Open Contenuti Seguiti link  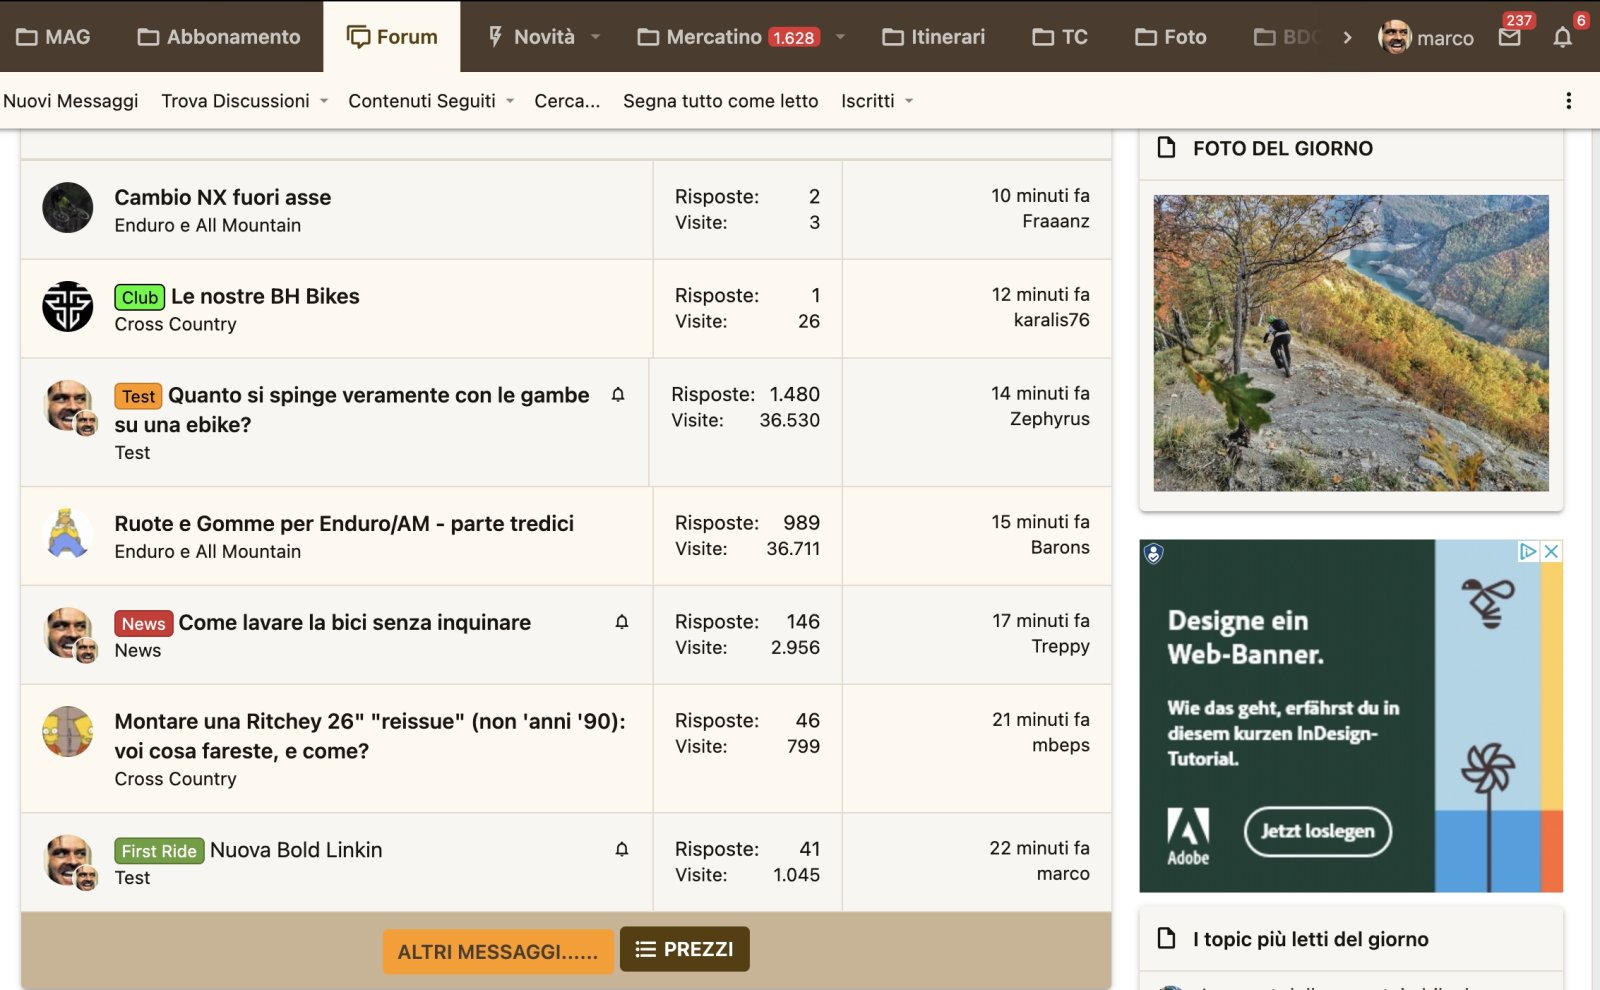pyautogui.click(x=422, y=101)
